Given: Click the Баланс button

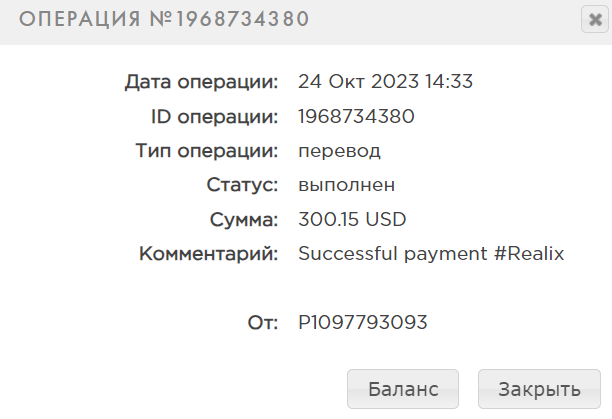Looking at the screenshot, I should (x=403, y=389).
